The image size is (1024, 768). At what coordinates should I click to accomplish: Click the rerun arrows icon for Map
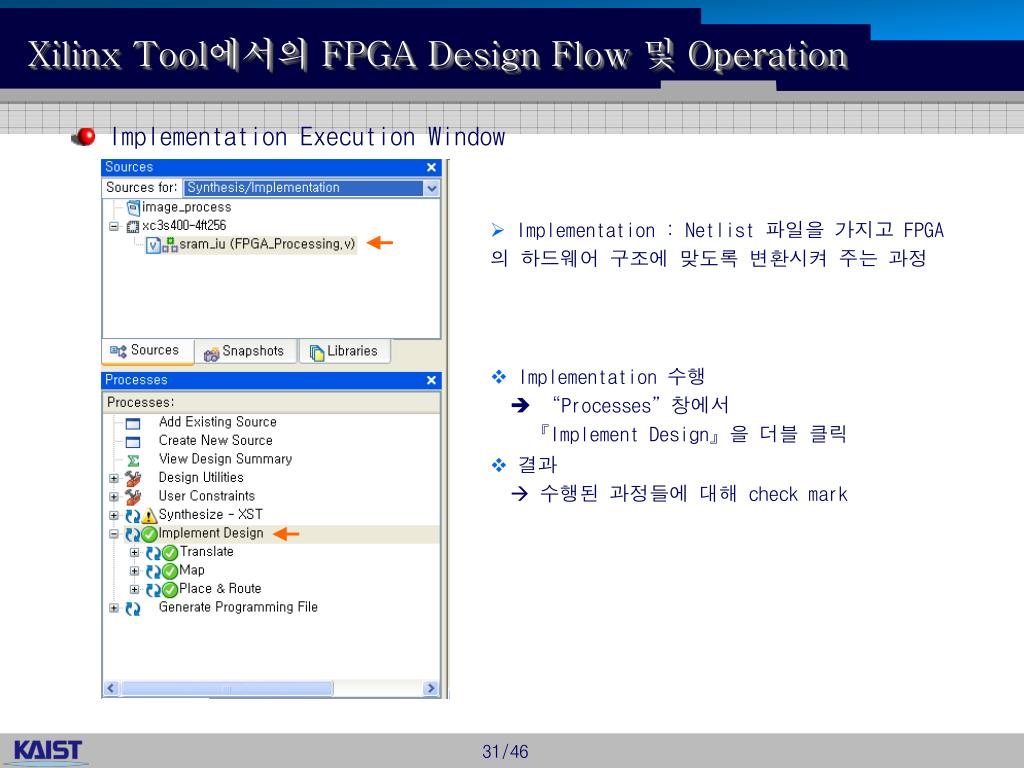pos(153,572)
